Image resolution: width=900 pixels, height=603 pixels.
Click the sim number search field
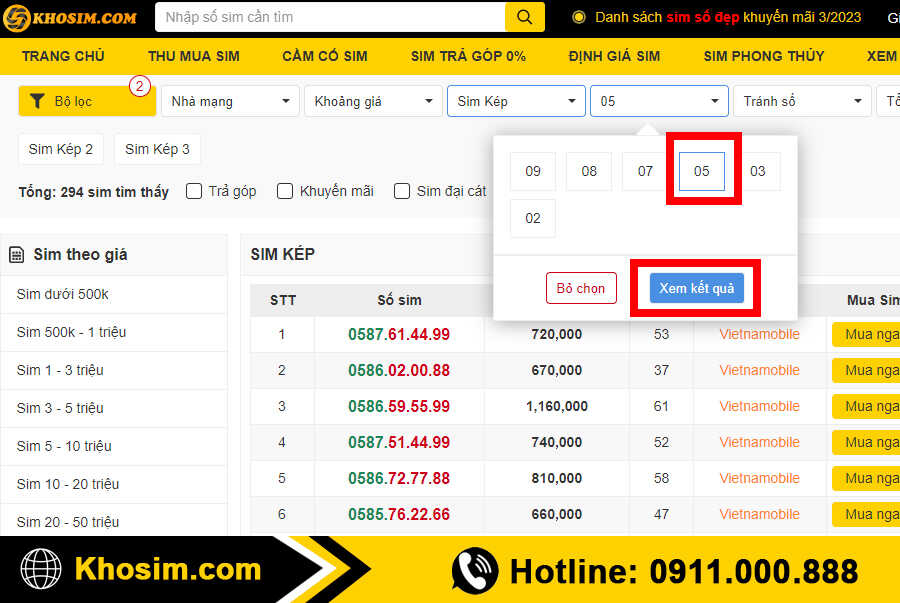330,17
